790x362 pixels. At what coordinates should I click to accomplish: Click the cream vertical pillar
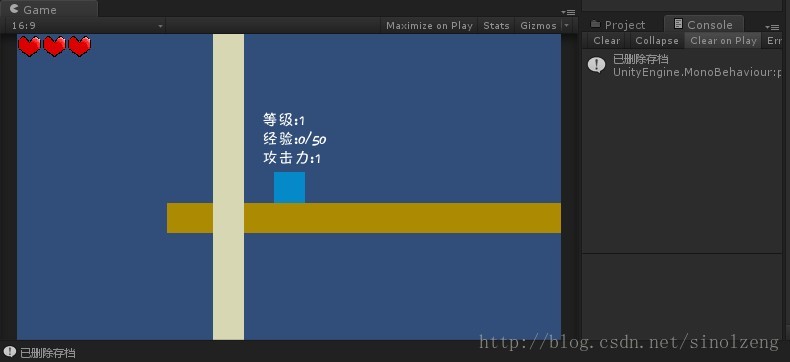point(229,187)
